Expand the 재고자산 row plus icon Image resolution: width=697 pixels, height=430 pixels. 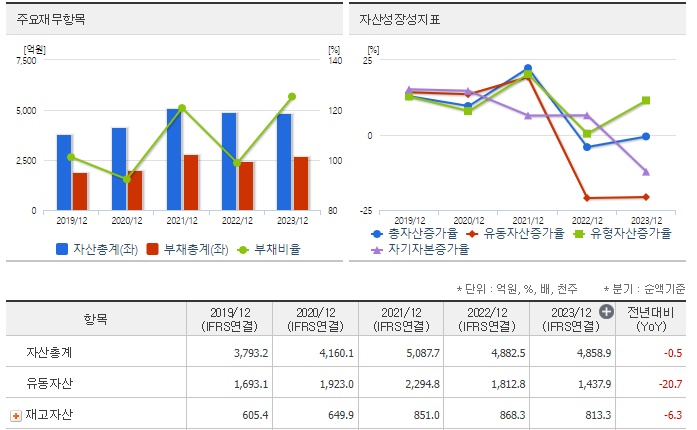[16, 416]
